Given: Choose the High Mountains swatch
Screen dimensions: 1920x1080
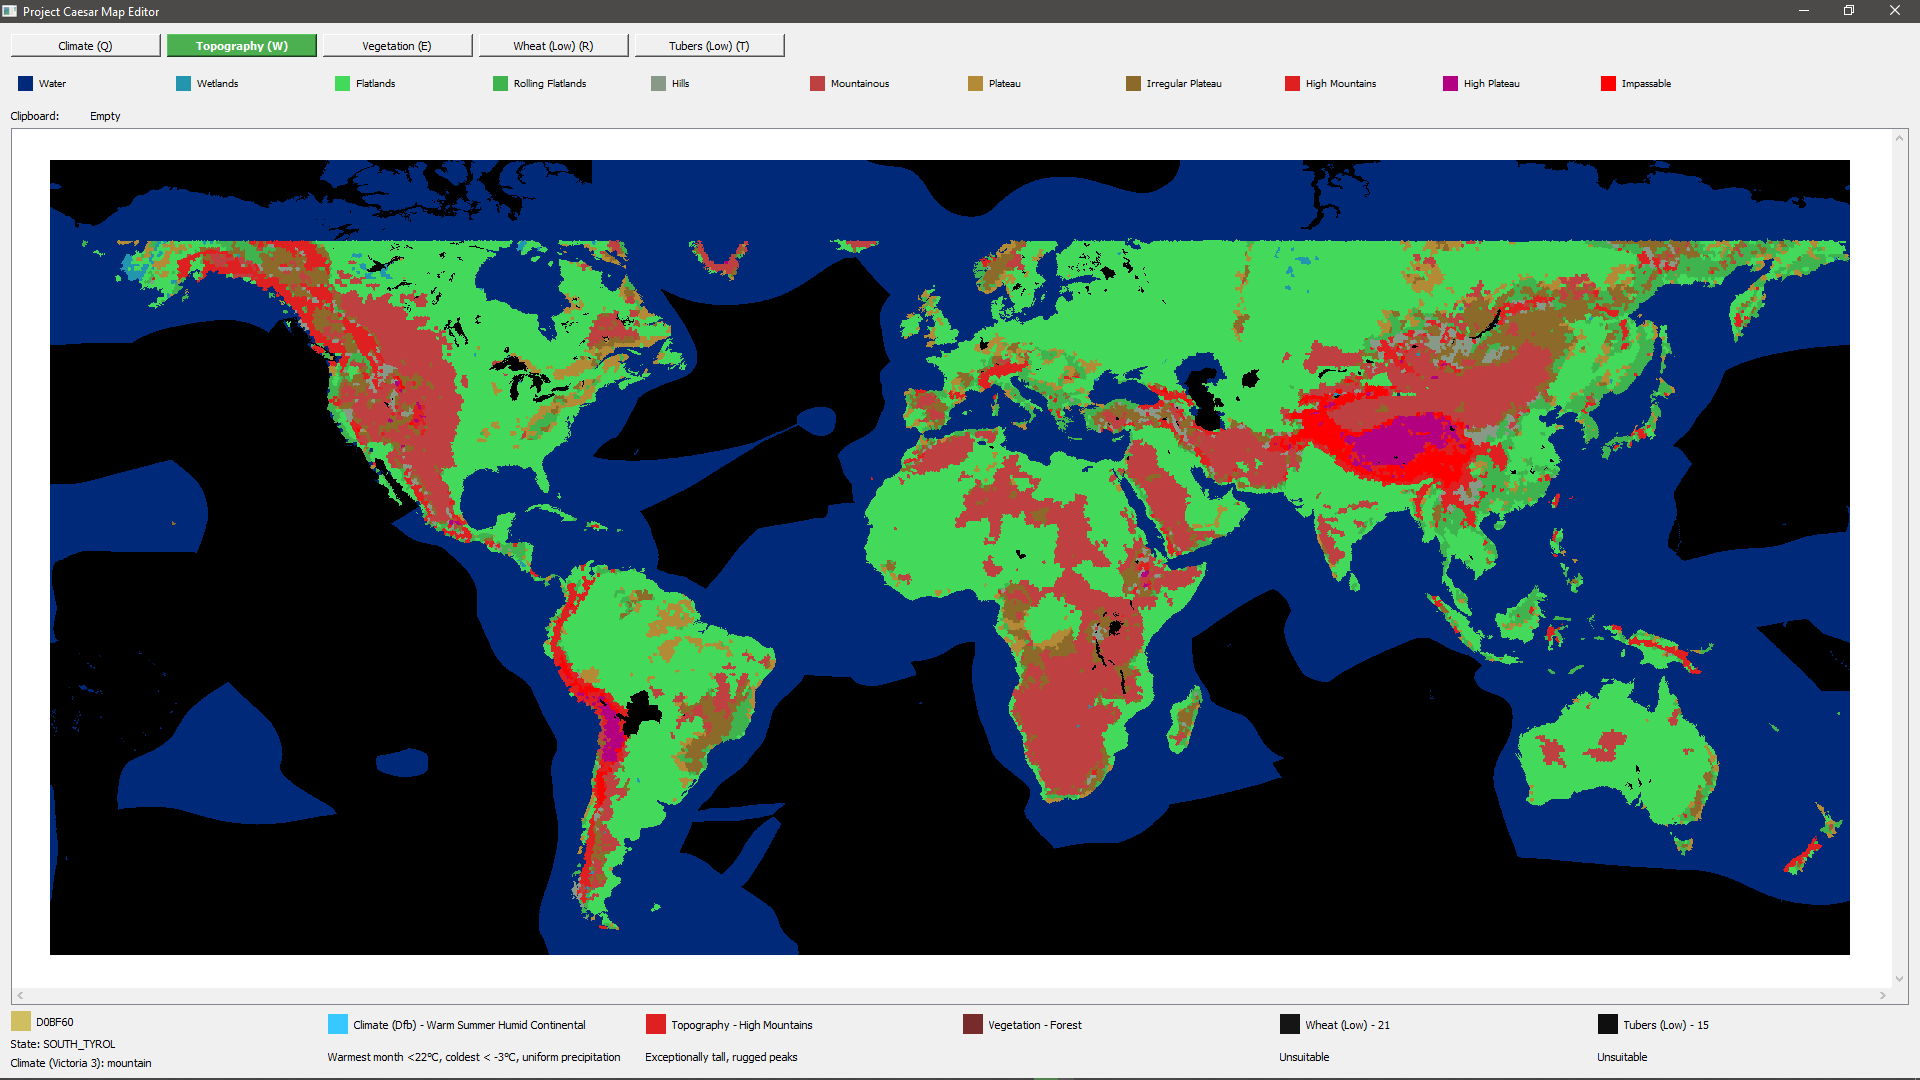Looking at the screenshot, I should [1293, 84].
